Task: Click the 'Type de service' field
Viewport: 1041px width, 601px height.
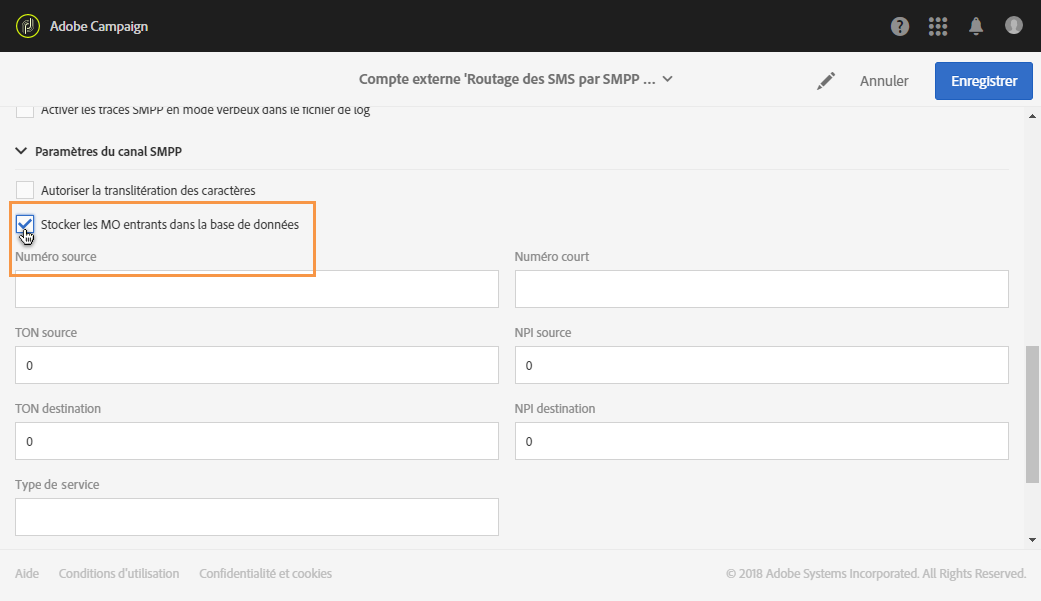Action: [x=257, y=517]
